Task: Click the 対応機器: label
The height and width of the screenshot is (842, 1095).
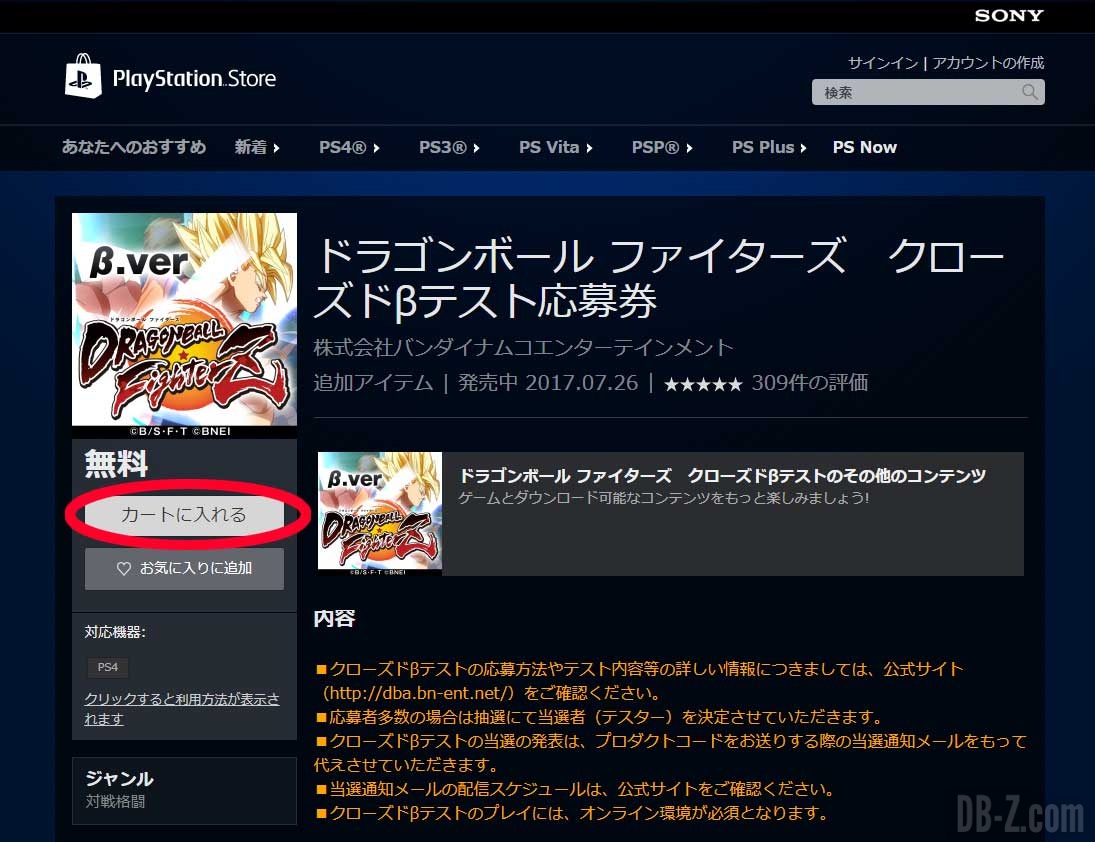Action: 115,633
